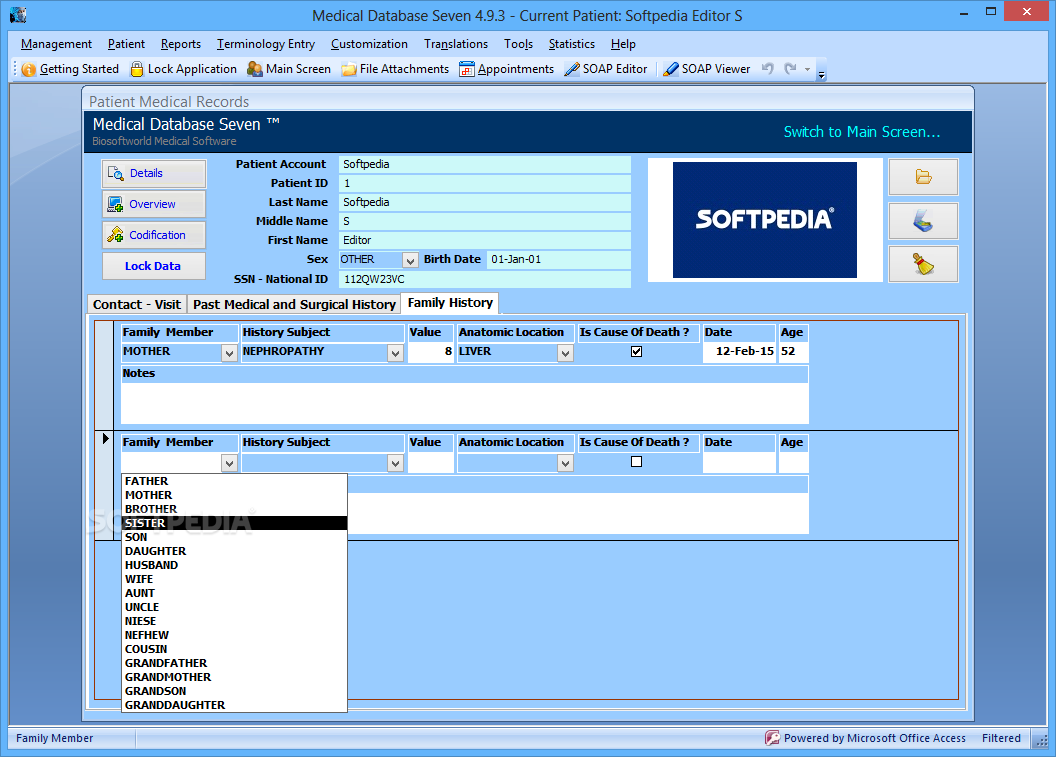Expand MOTHER Family Member dropdown
This screenshot has width=1056, height=757.
pos(229,353)
